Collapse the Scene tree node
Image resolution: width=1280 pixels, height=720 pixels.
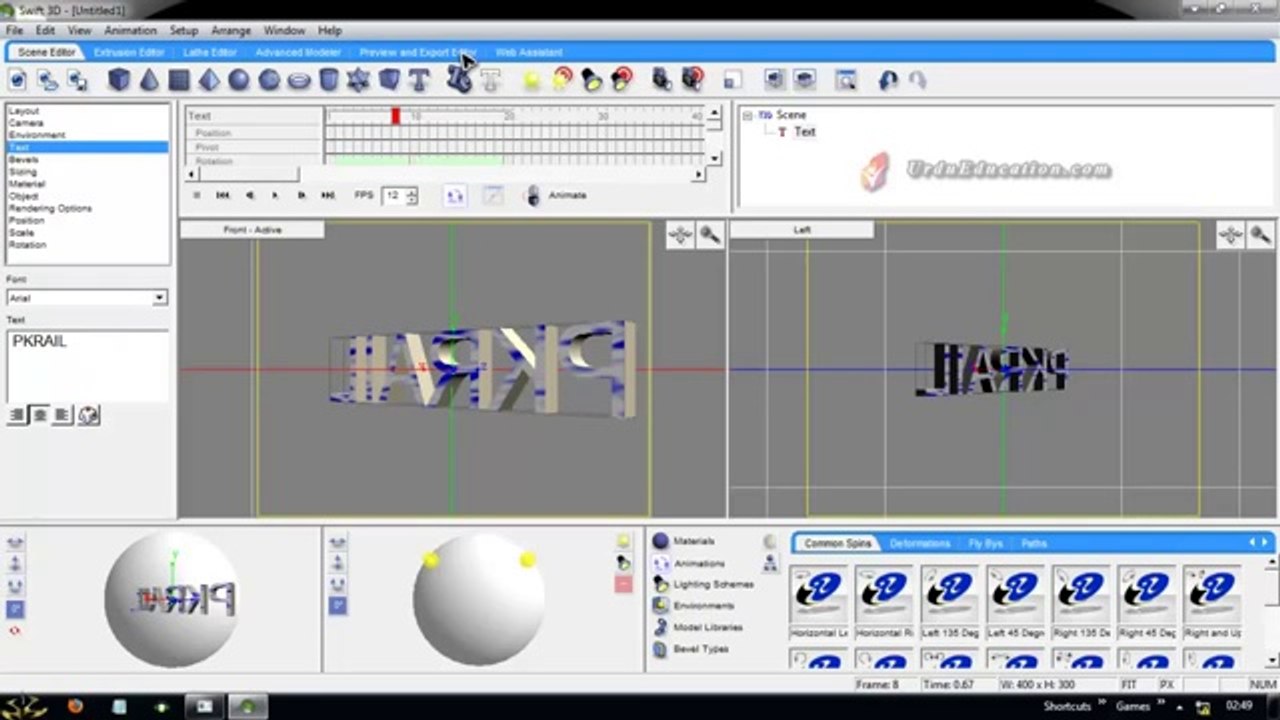pyautogui.click(x=747, y=115)
